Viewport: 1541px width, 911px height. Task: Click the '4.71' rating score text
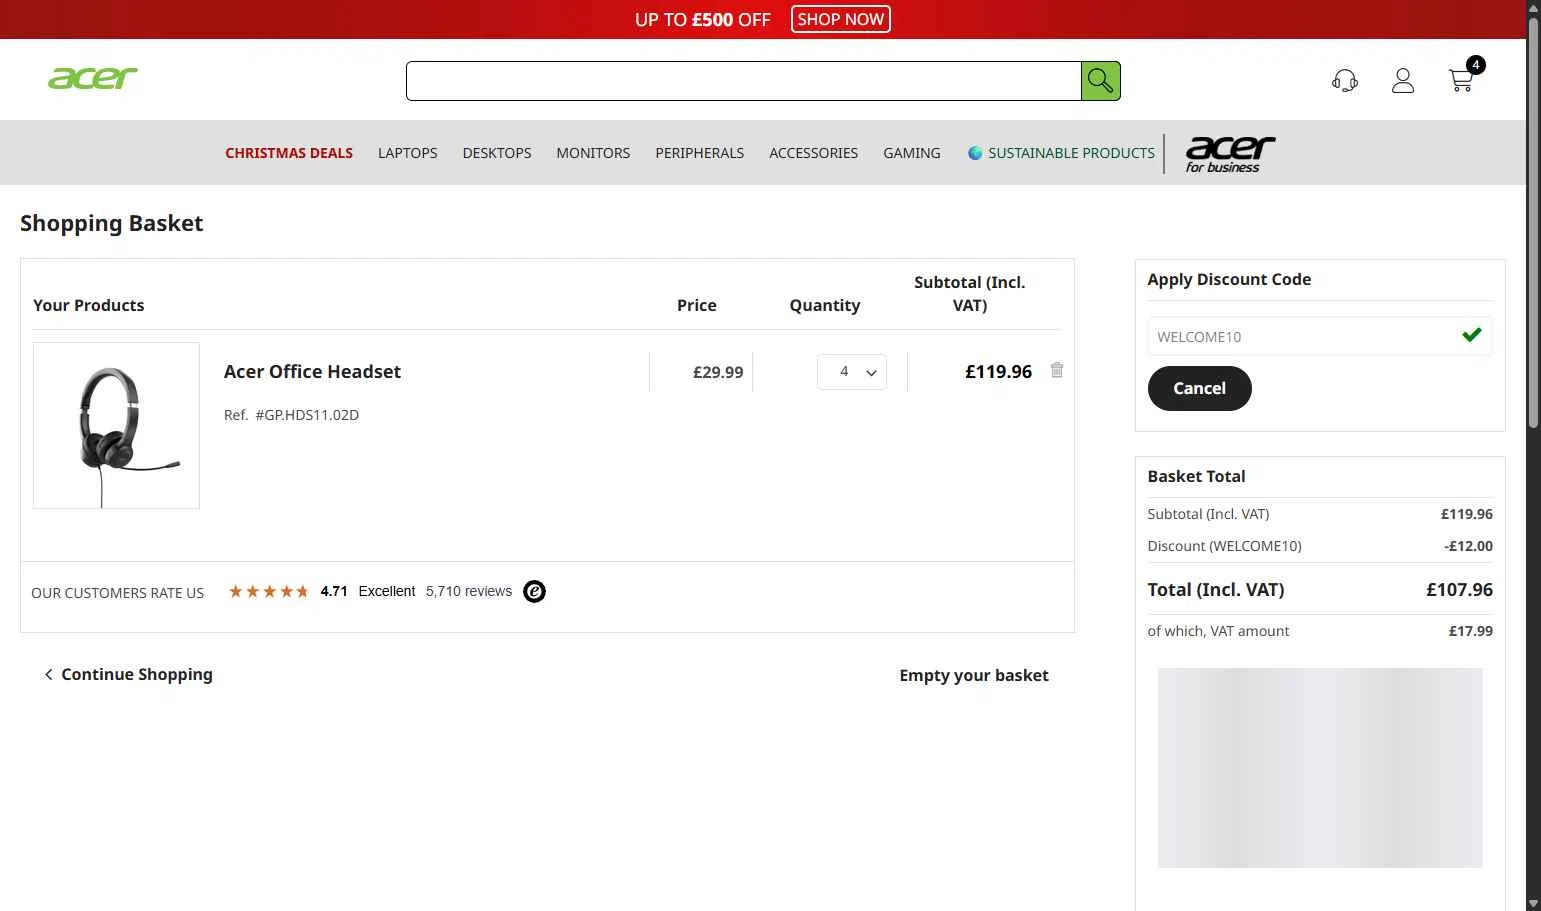(334, 591)
